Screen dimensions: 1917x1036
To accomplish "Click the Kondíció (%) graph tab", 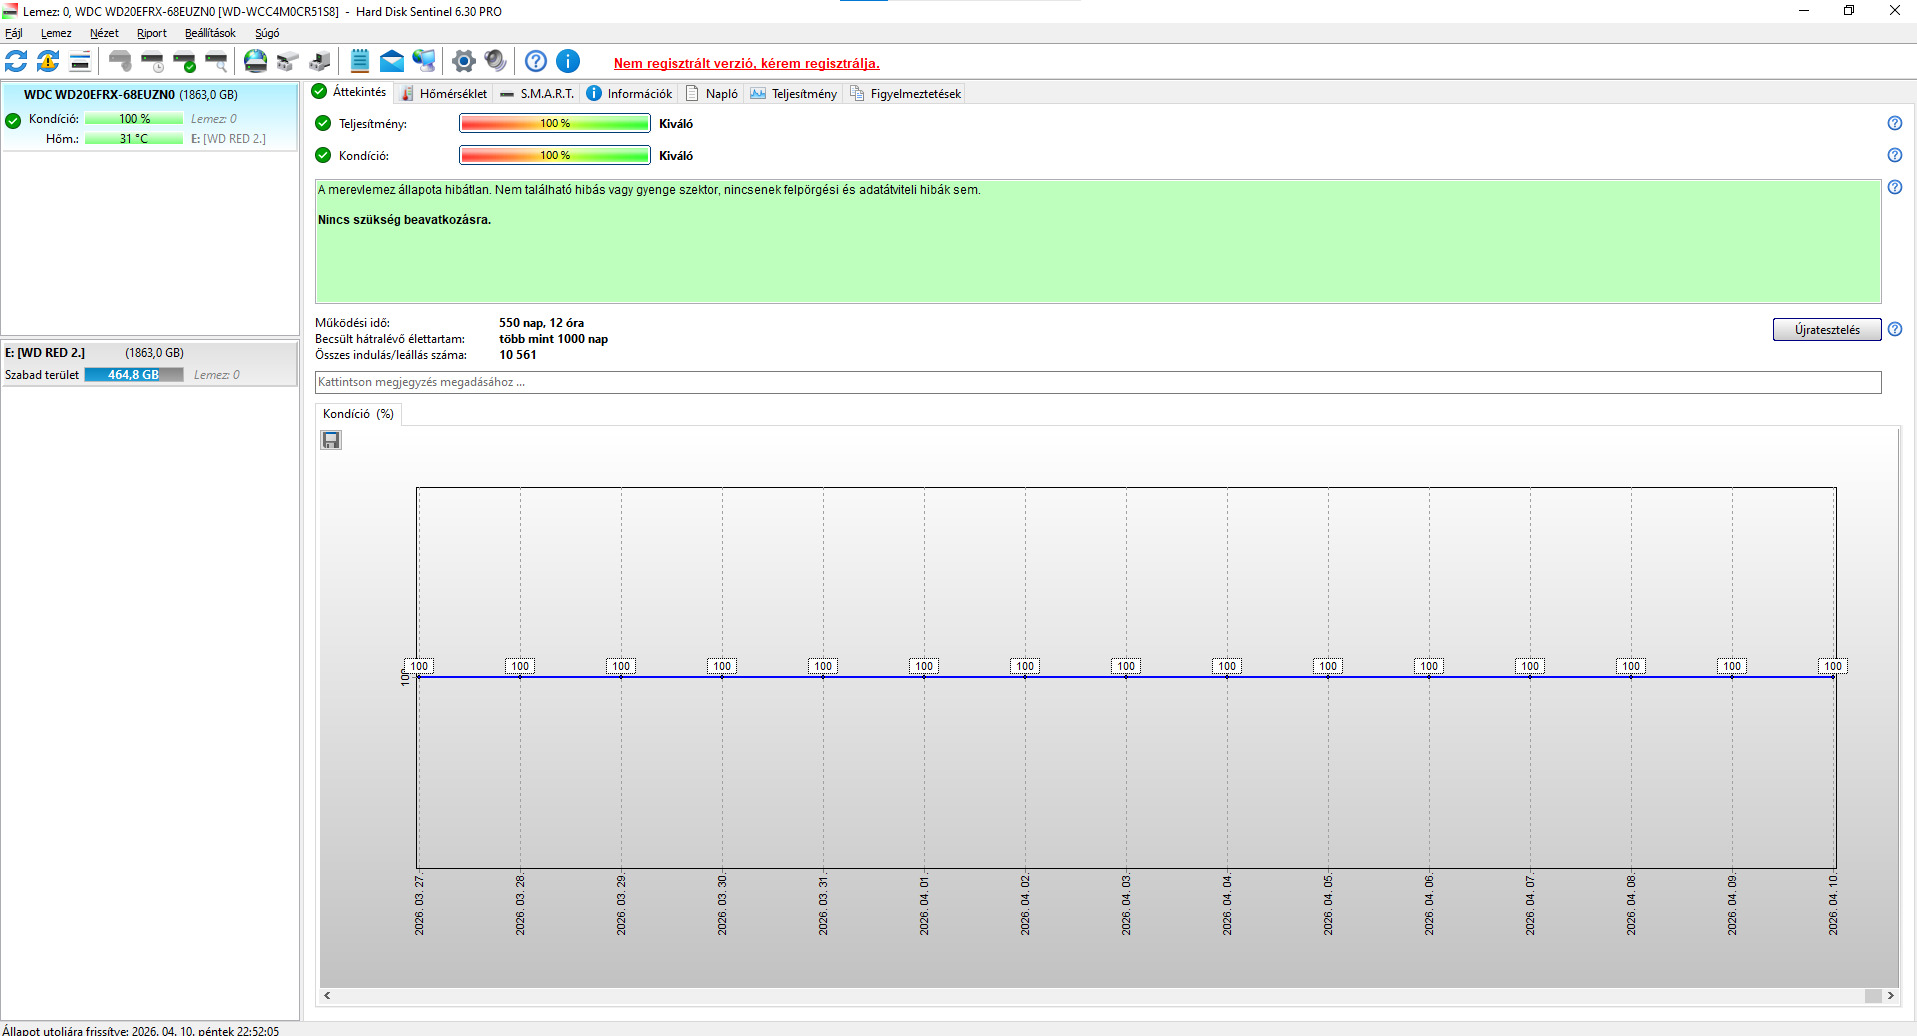I will pyautogui.click(x=358, y=414).
